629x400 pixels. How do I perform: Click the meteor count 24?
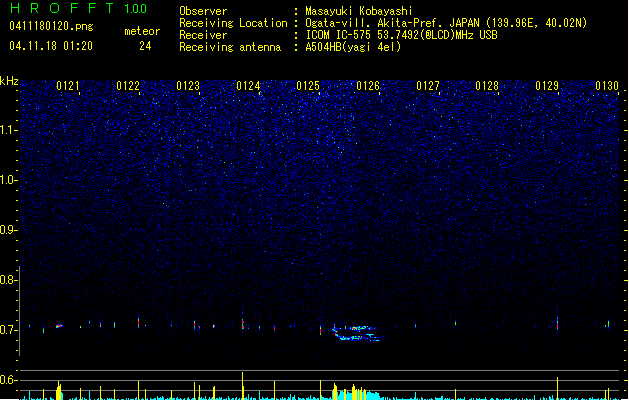pos(145,46)
